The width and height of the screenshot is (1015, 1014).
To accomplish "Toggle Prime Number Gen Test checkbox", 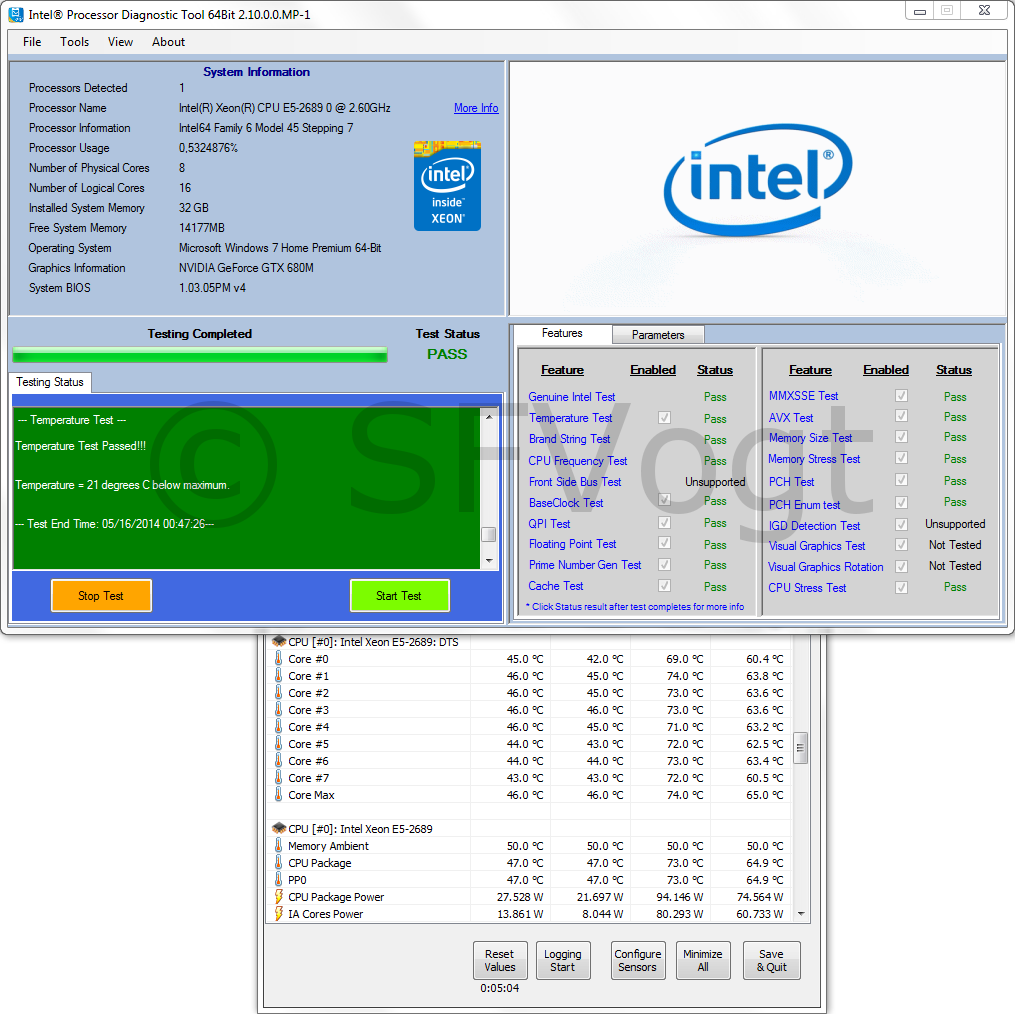I will [x=664, y=565].
